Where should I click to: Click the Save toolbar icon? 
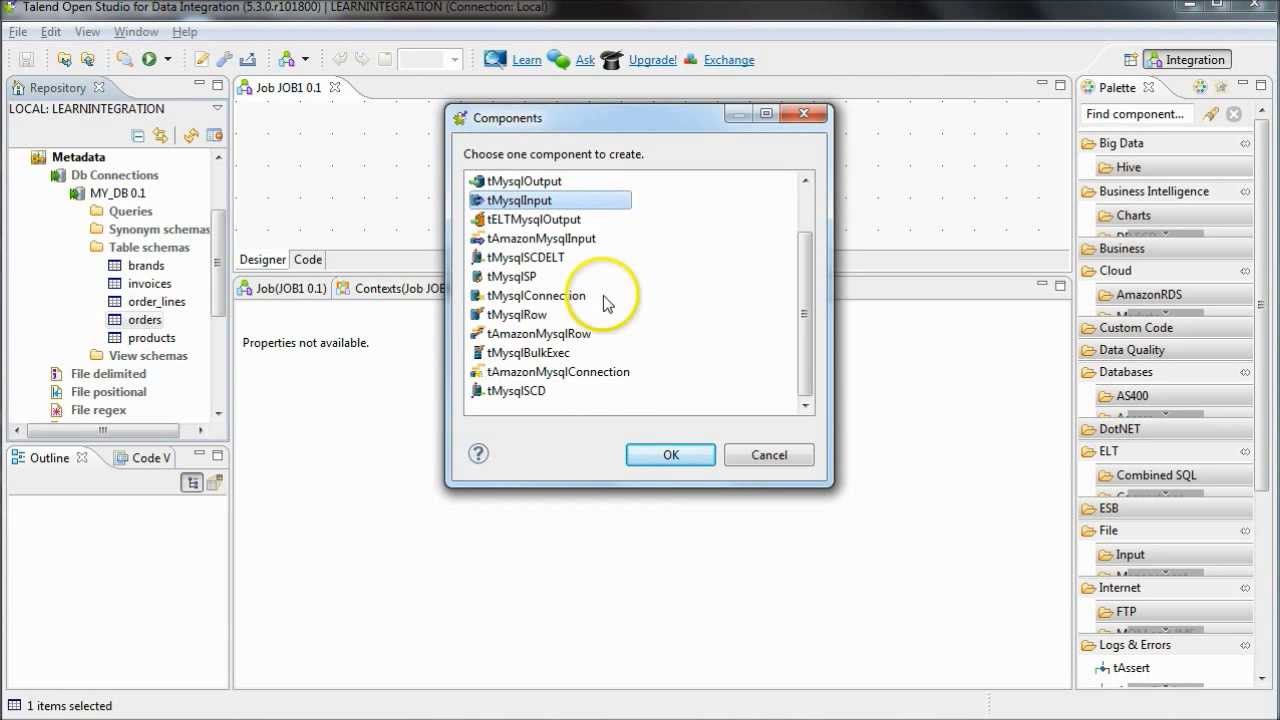pyautogui.click(x=27, y=60)
